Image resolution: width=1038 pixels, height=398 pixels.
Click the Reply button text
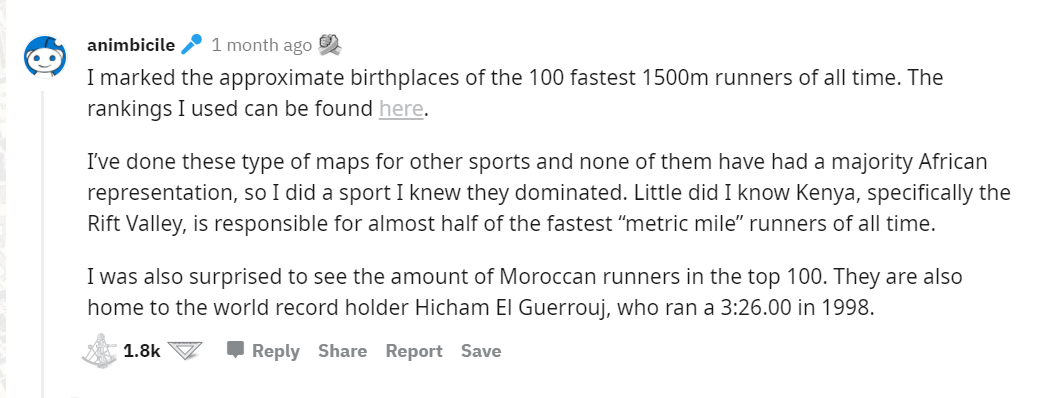pyautogui.click(x=275, y=351)
